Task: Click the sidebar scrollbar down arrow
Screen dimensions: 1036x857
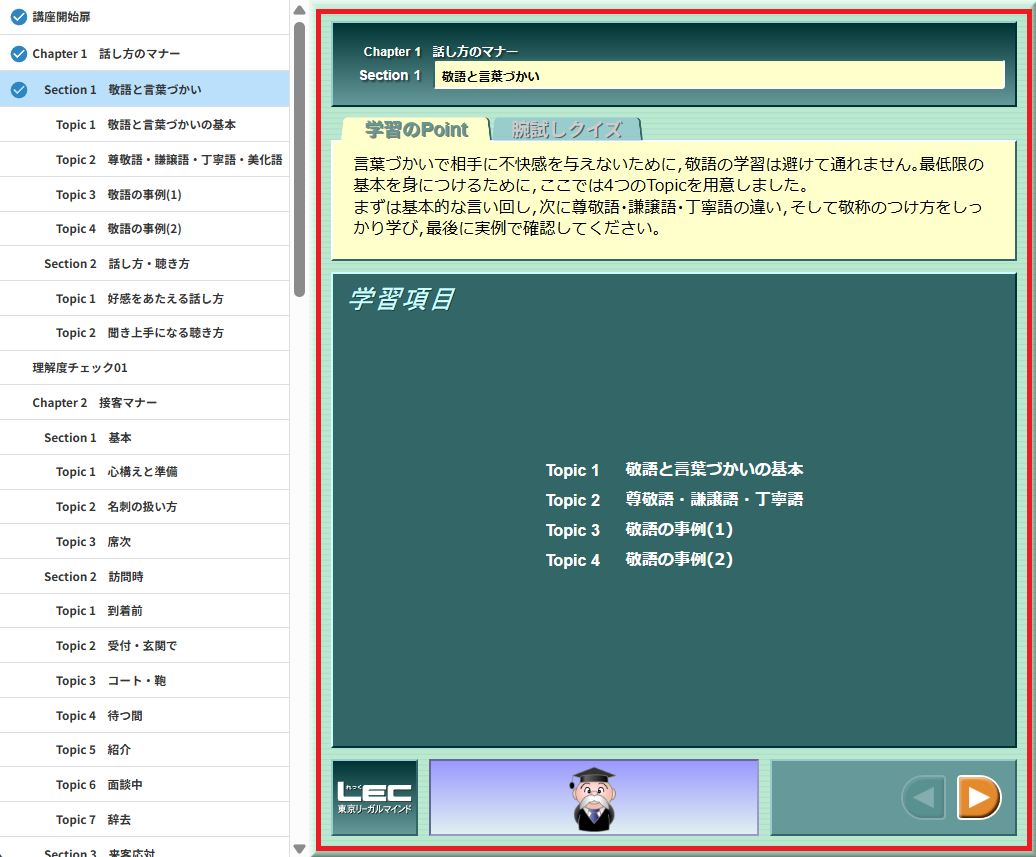Action: point(299,848)
